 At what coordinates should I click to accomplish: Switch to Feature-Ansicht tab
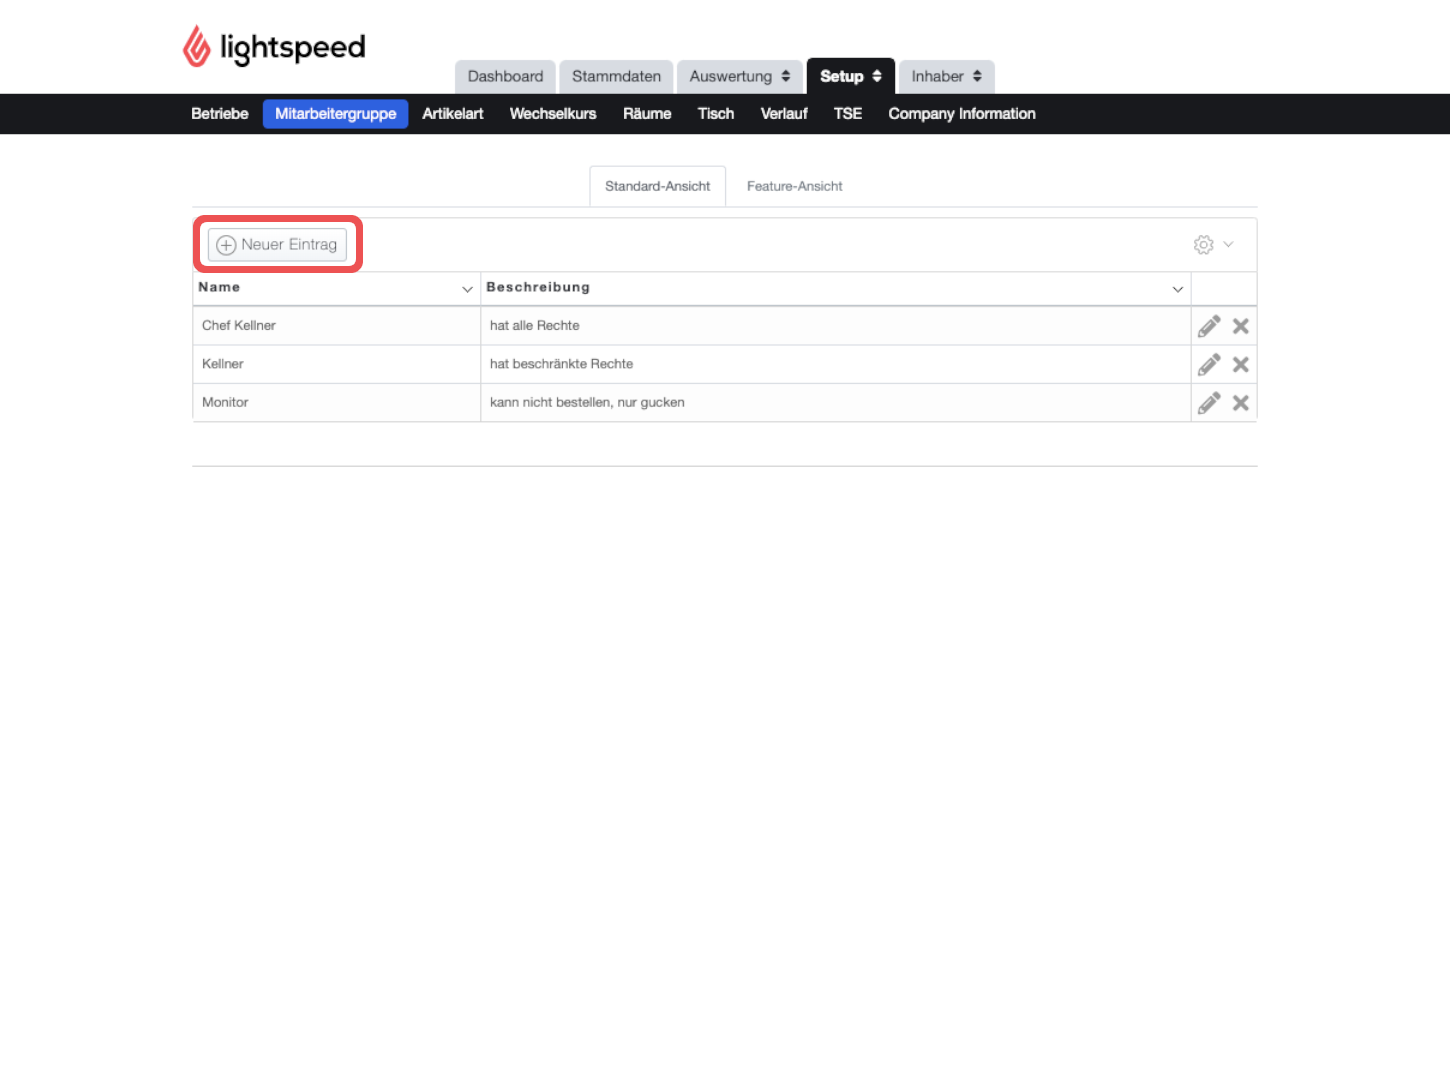point(795,186)
